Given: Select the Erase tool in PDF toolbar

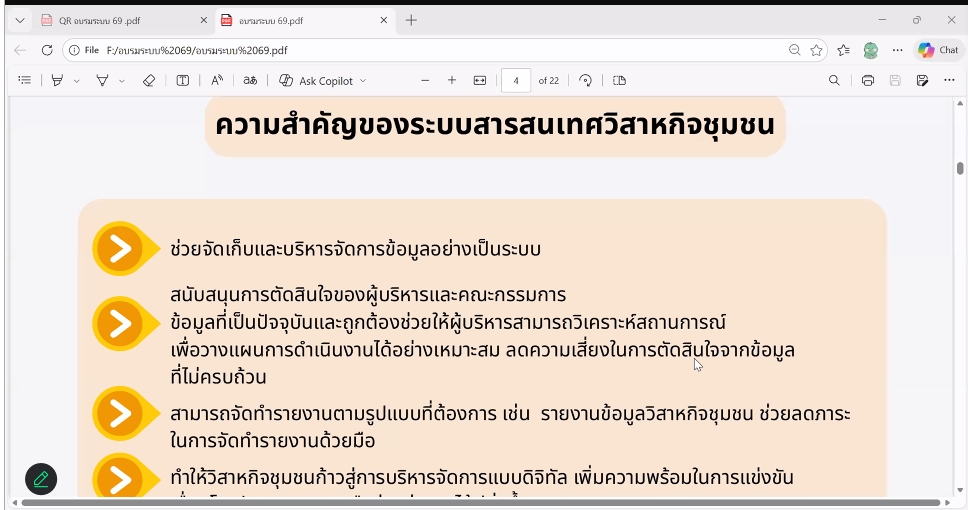Looking at the screenshot, I should [x=149, y=80].
